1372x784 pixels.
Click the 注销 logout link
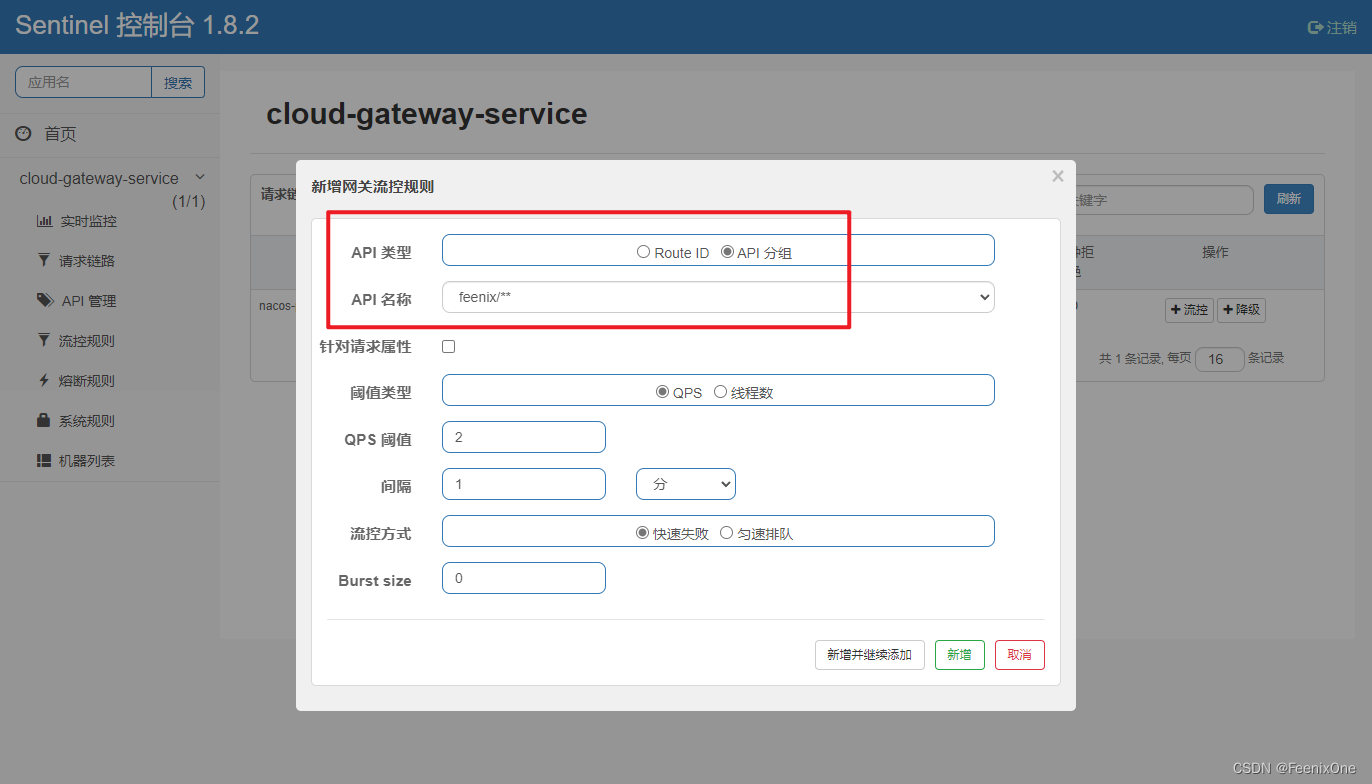point(1332,28)
